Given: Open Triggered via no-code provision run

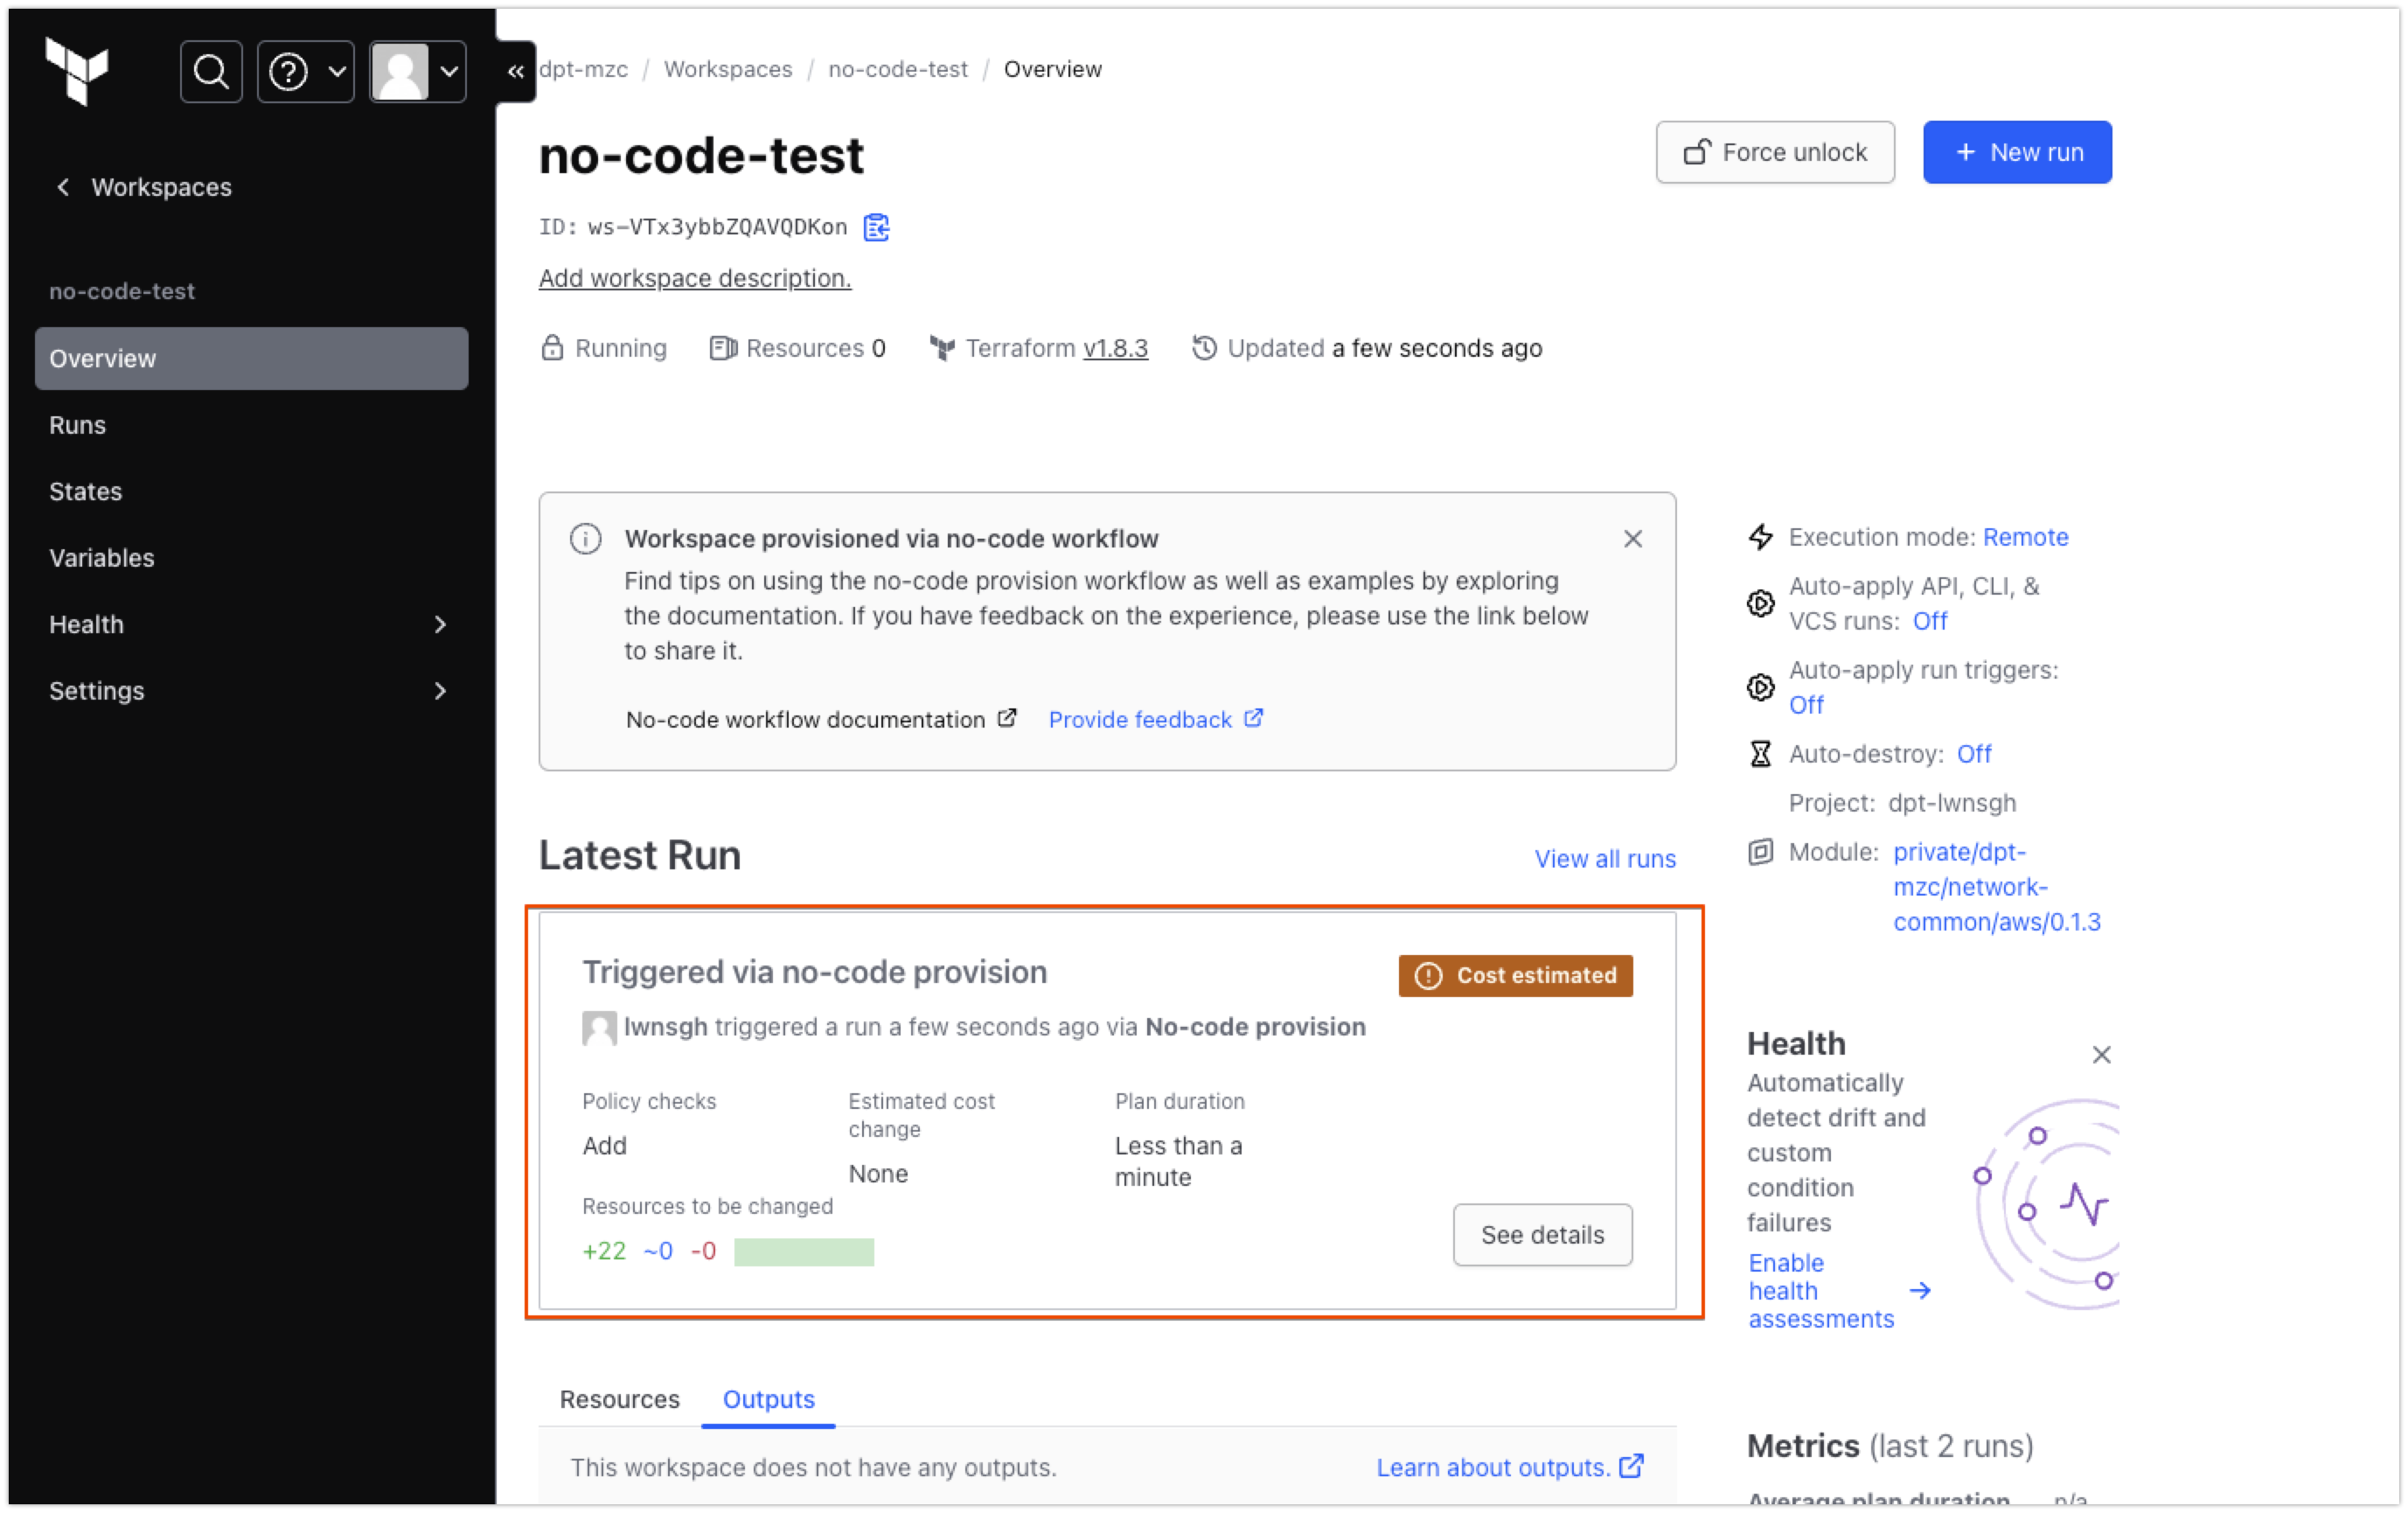Looking at the screenshot, I should pyautogui.click(x=815, y=973).
